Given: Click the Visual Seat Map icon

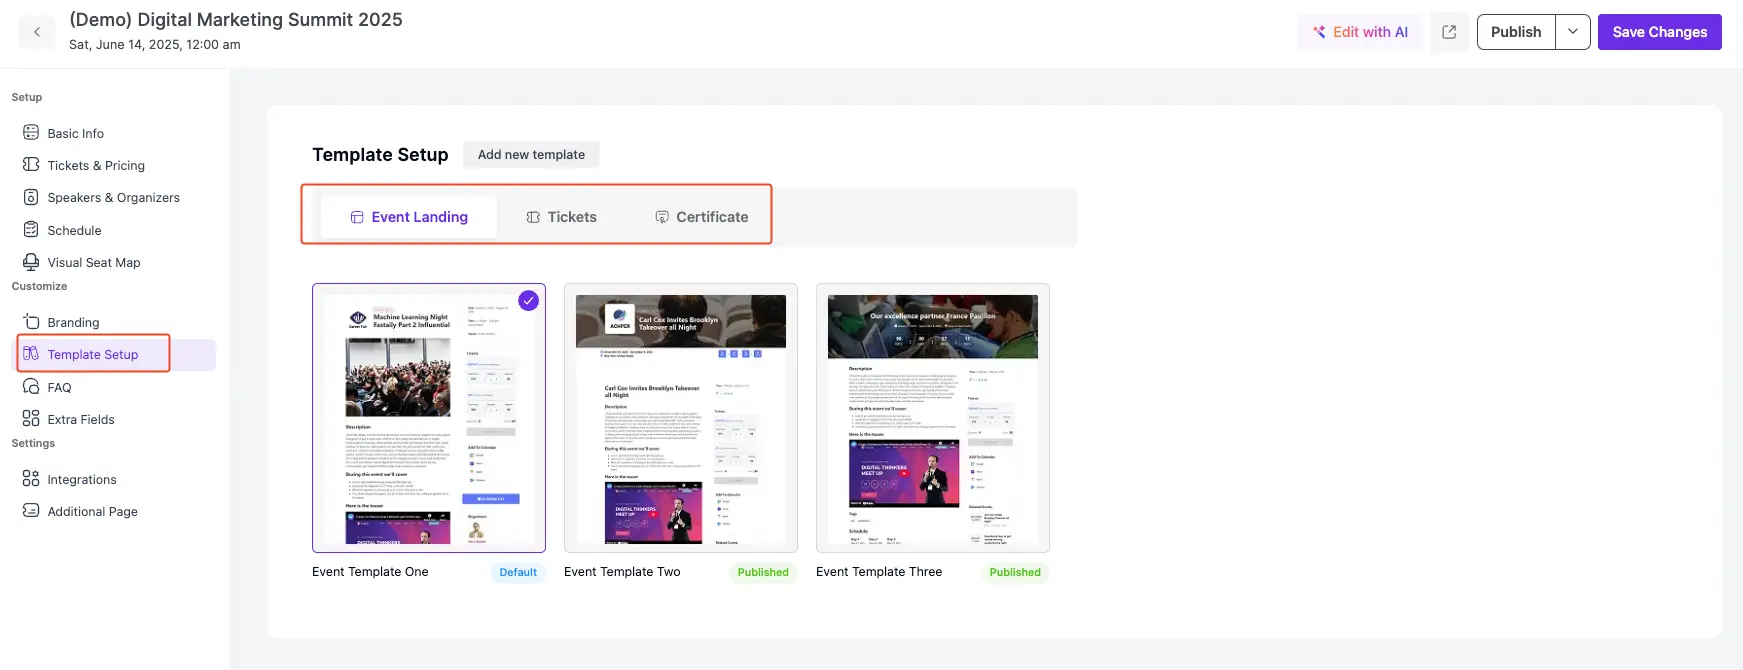Looking at the screenshot, I should click(31, 262).
